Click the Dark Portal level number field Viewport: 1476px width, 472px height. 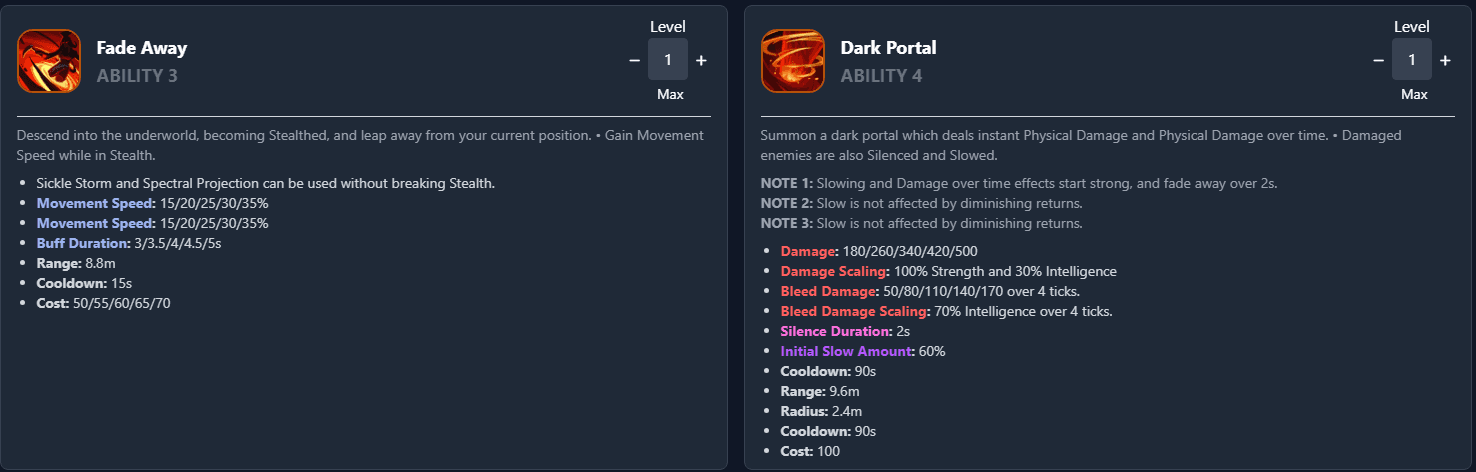pos(1412,60)
